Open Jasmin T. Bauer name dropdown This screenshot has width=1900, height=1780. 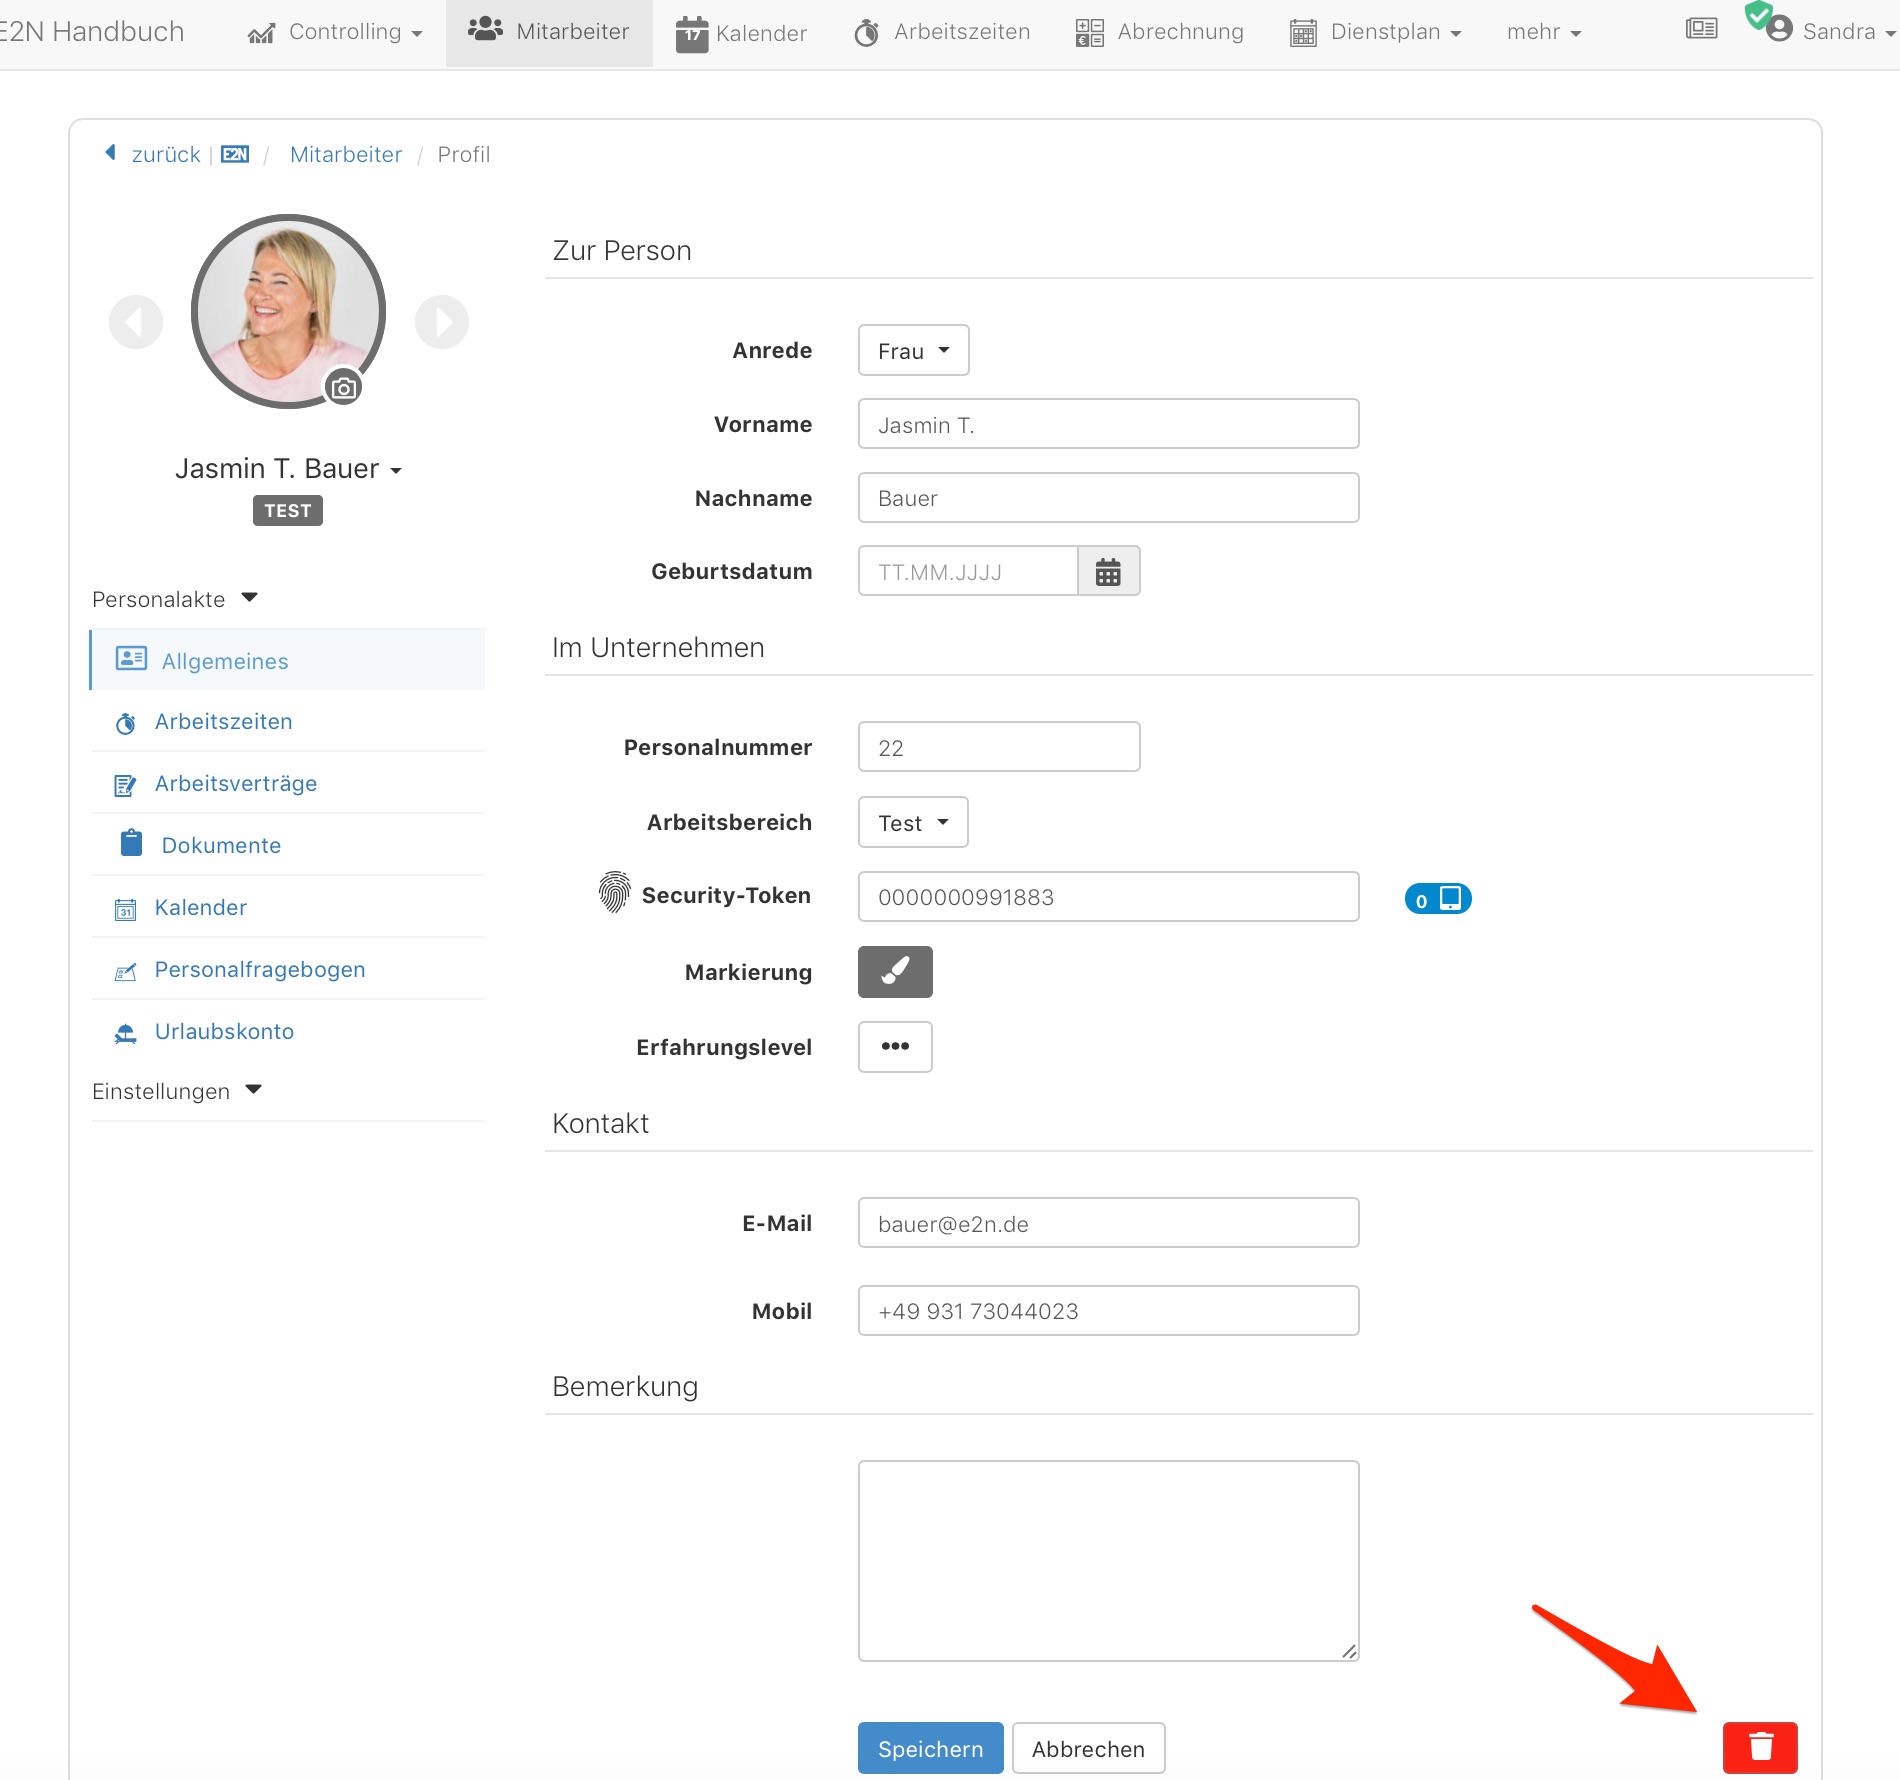[x=288, y=468]
